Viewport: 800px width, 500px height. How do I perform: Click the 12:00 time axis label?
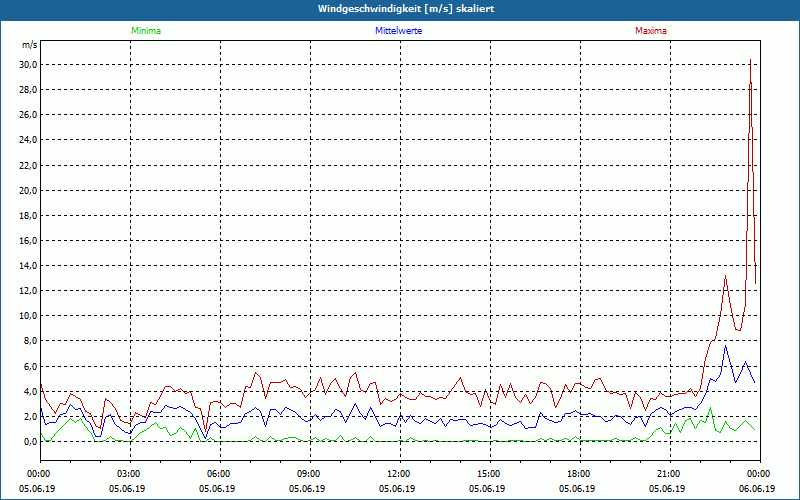[x=400, y=474]
